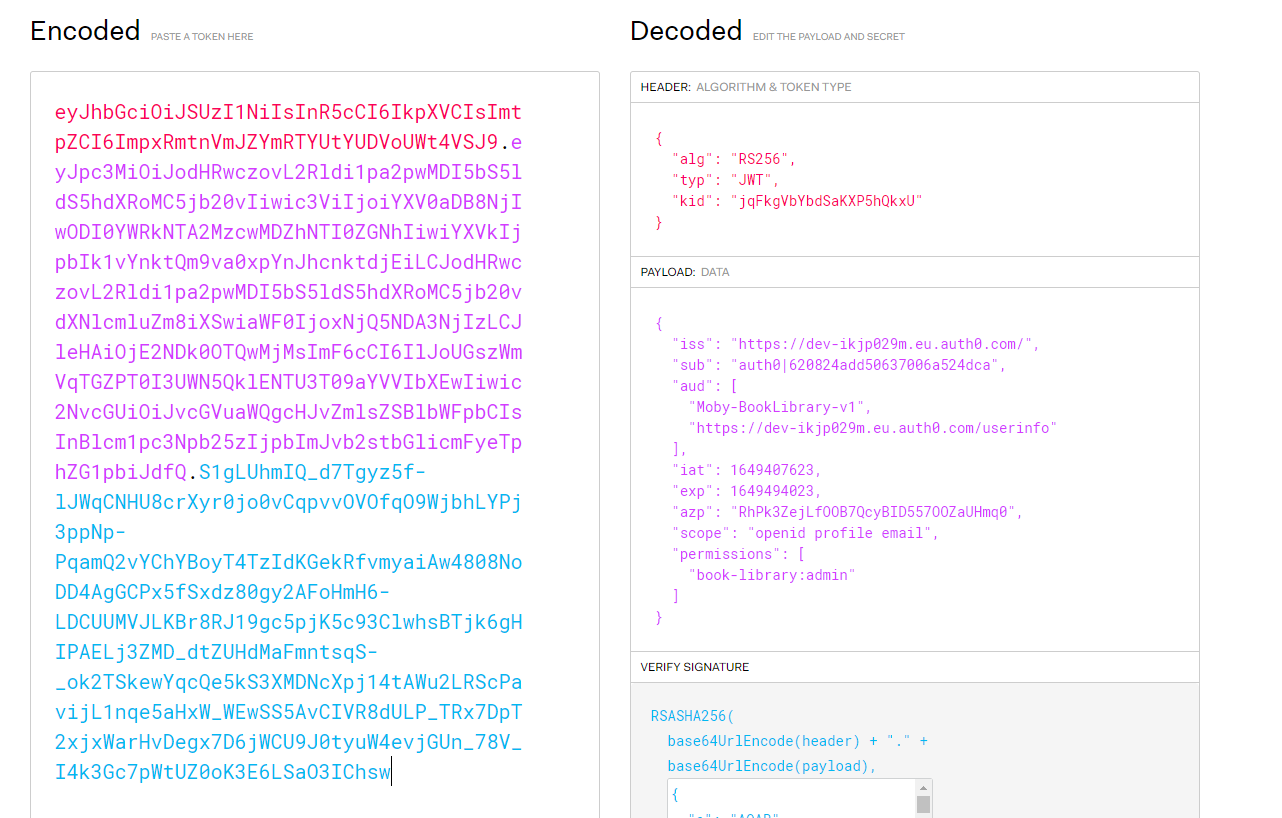Click the "kid" value jqFkgVbYbdSaKXP5hQkxU
This screenshot has height=818, width=1282.
point(830,201)
